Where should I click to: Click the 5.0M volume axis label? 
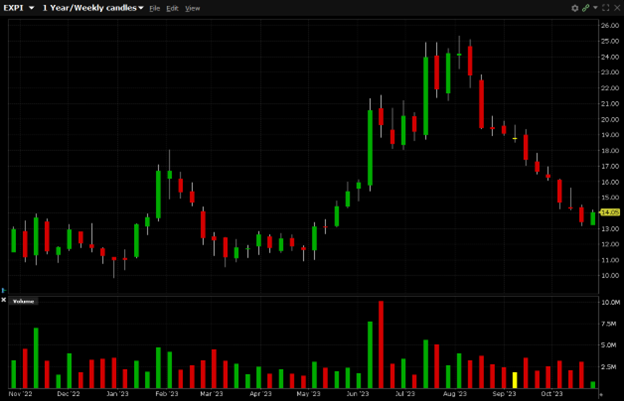click(x=611, y=345)
